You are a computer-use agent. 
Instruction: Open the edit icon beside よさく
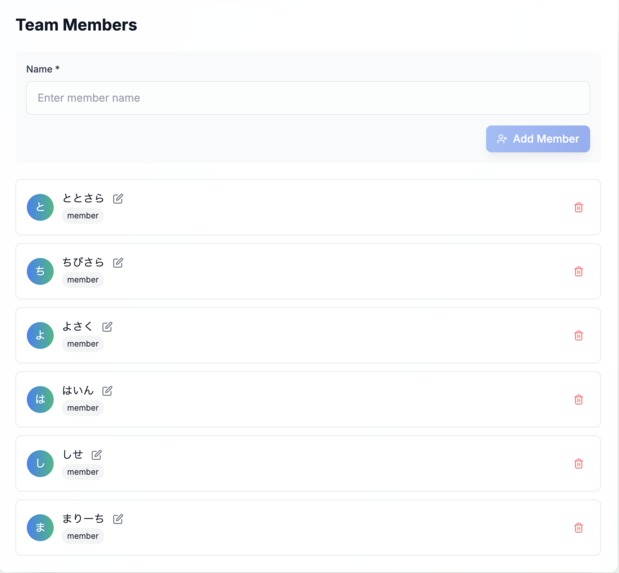pyautogui.click(x=107, y=327)
